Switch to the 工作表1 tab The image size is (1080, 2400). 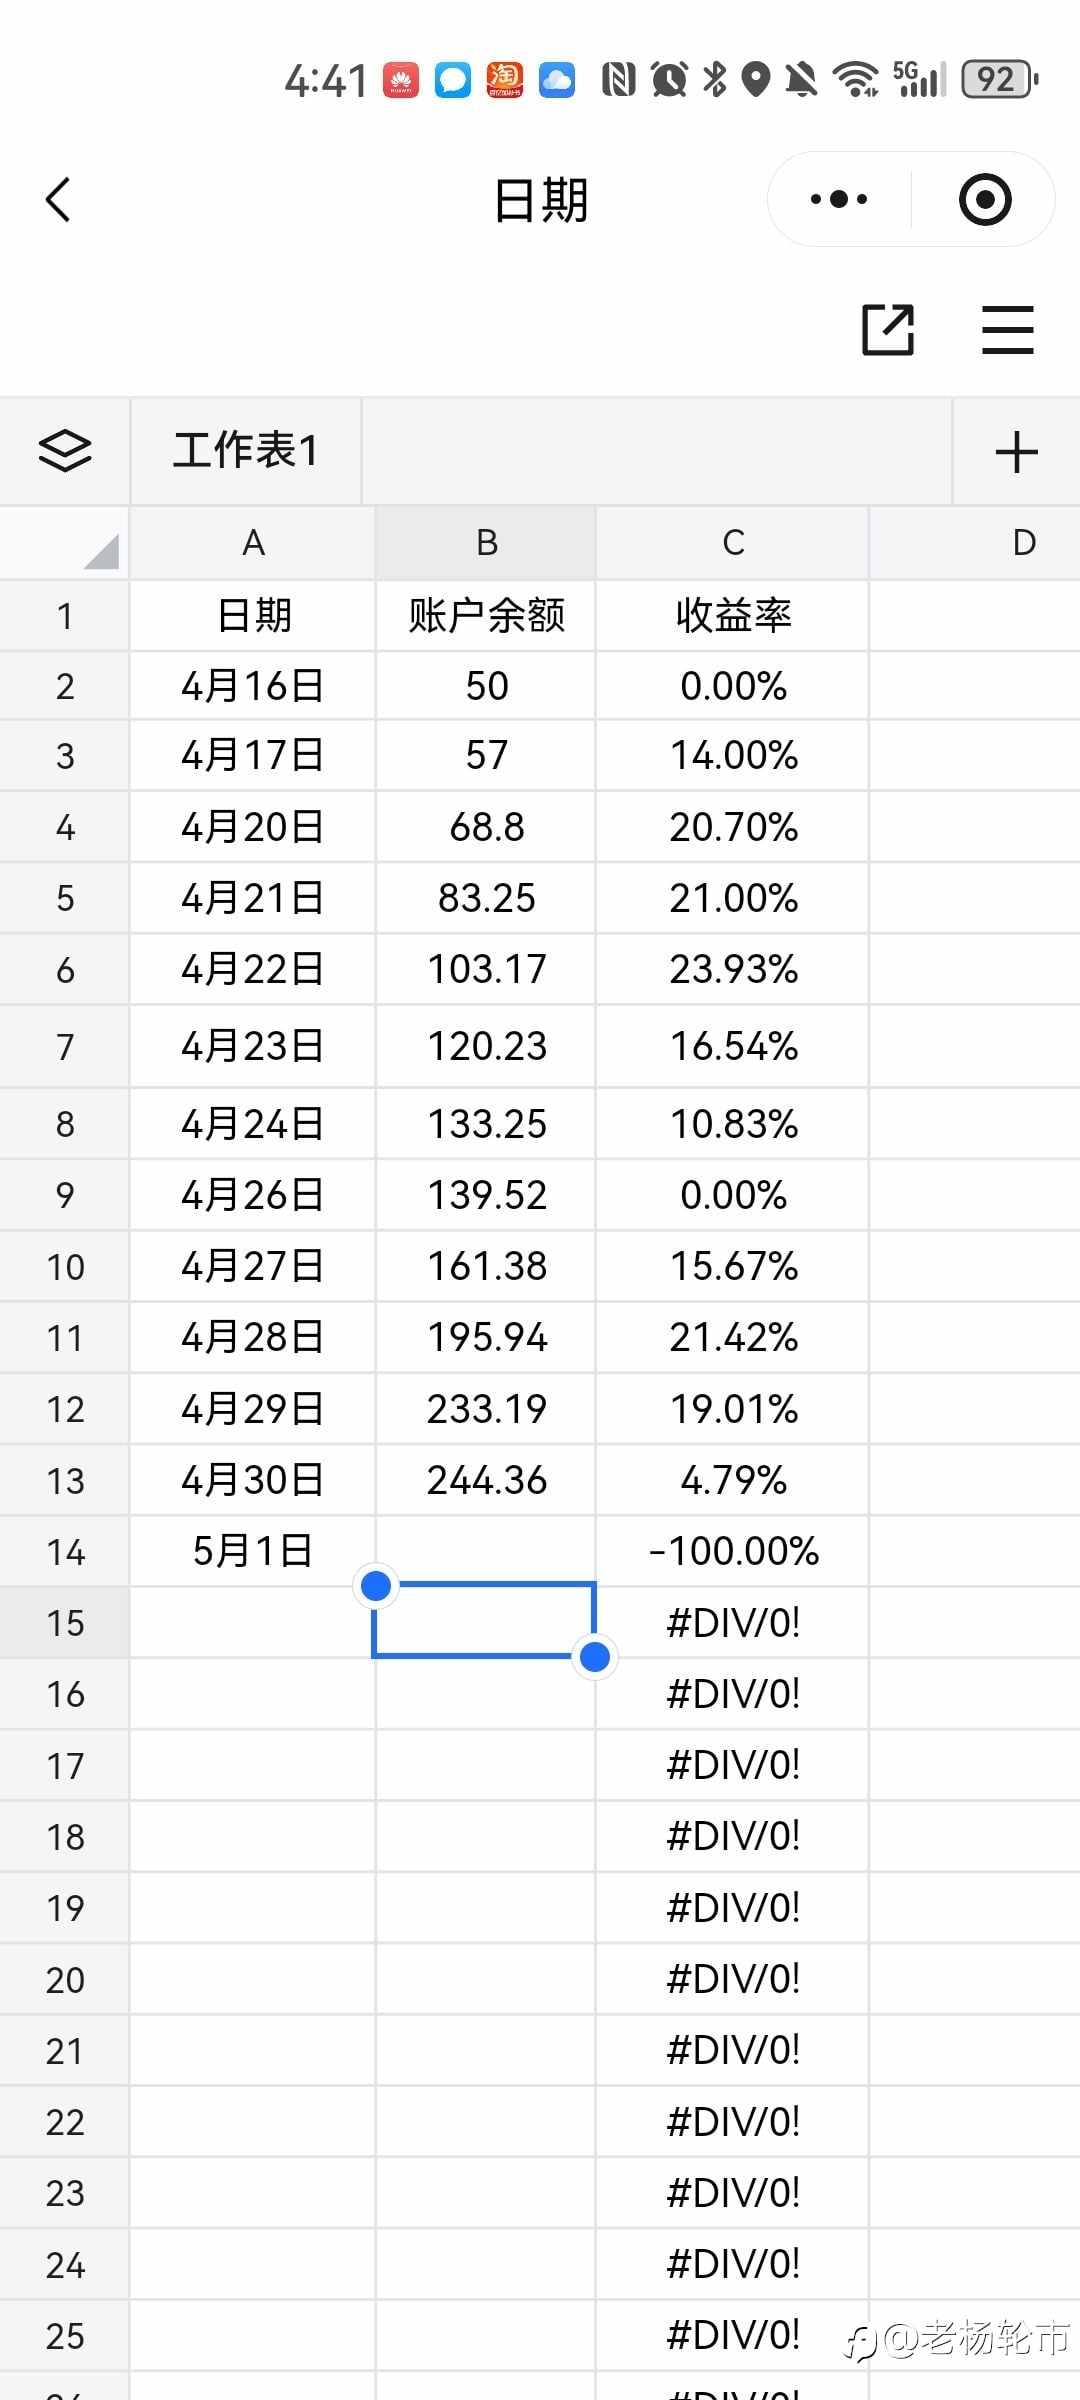[x=246, y=451]
